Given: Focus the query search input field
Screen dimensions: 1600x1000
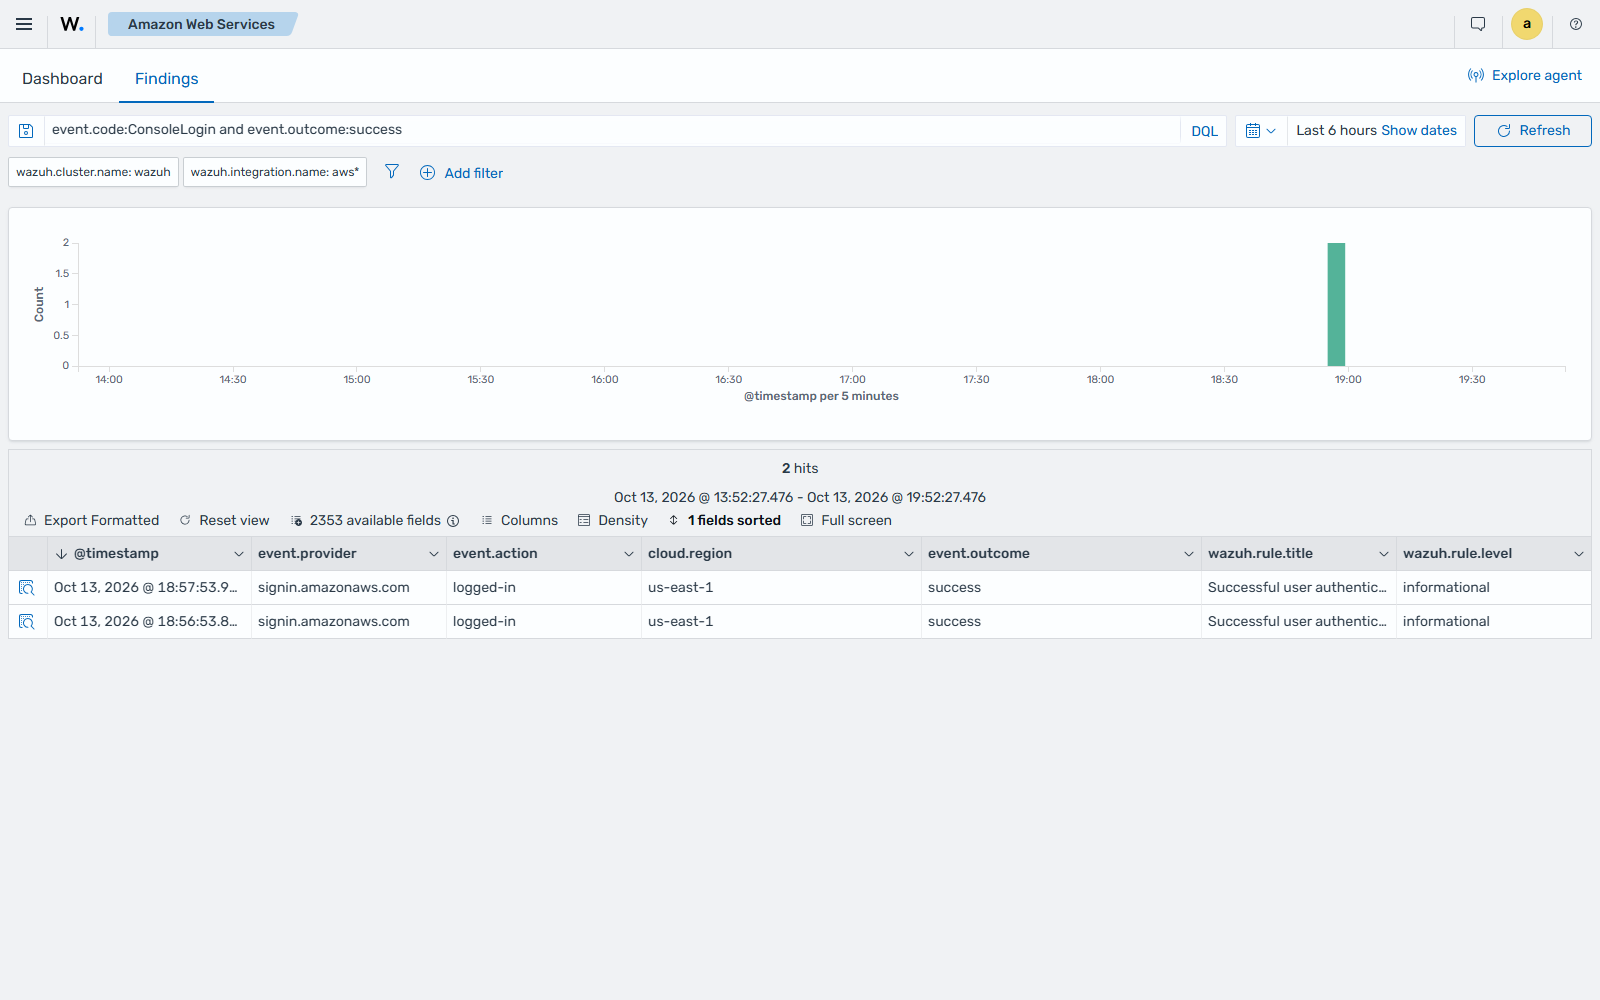Looking at the screenshot, I should 612,130.
